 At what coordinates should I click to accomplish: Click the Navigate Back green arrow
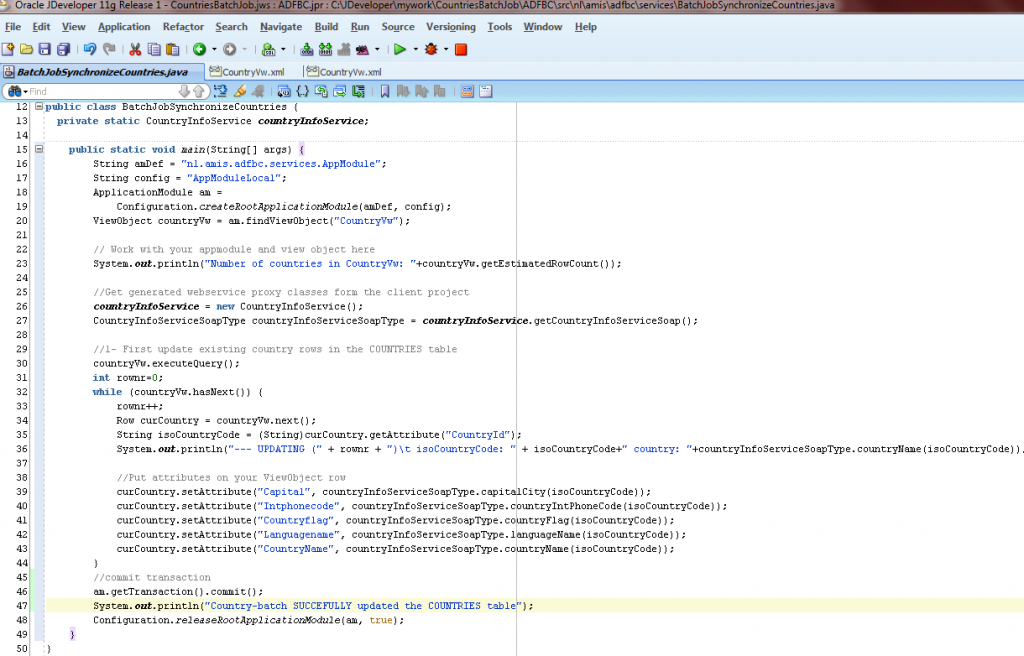tap(199, 49)
